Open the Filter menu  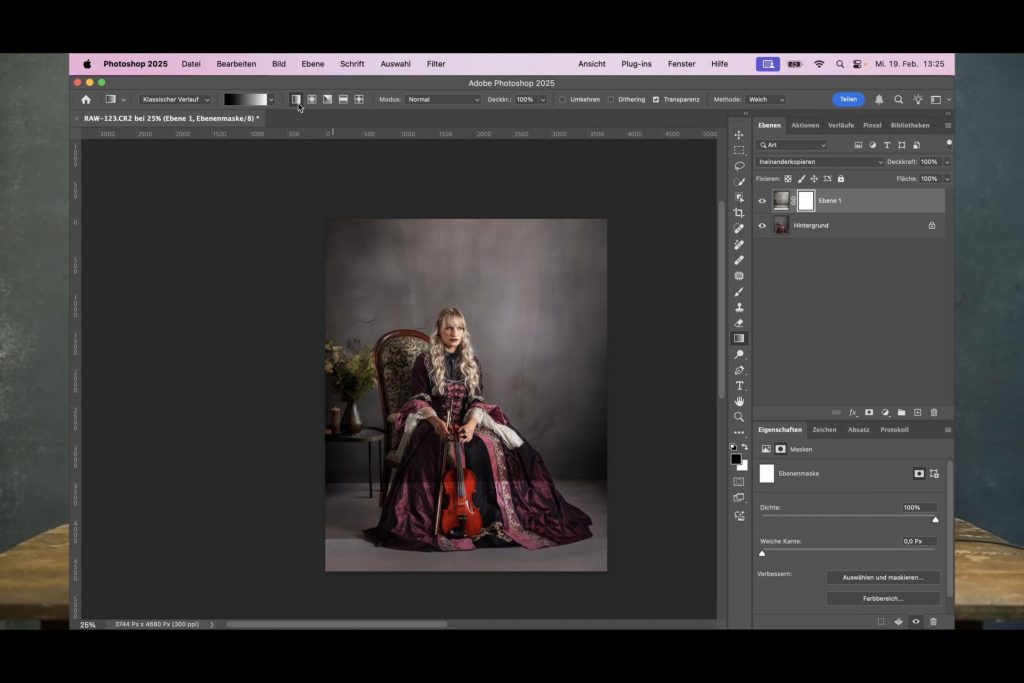(436, 64)
